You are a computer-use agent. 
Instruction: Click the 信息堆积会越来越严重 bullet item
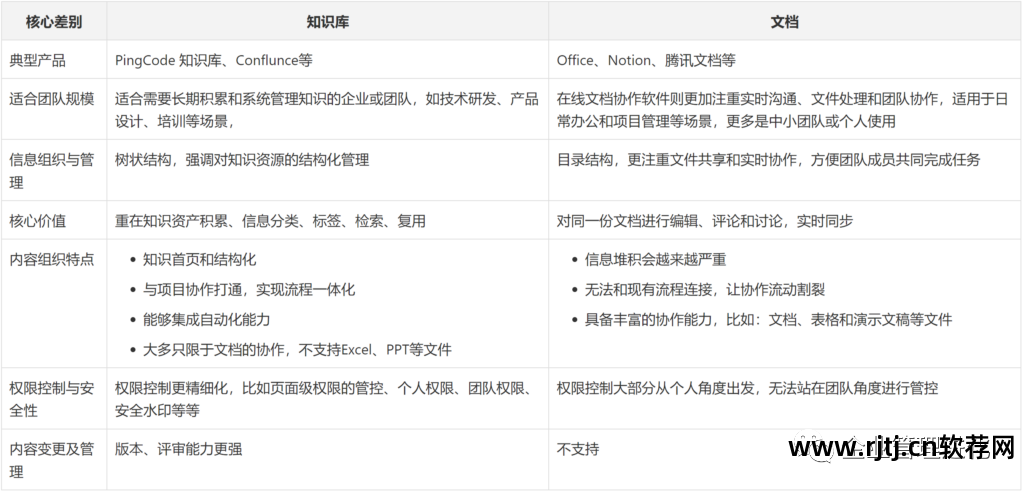[x=655, y=259]
